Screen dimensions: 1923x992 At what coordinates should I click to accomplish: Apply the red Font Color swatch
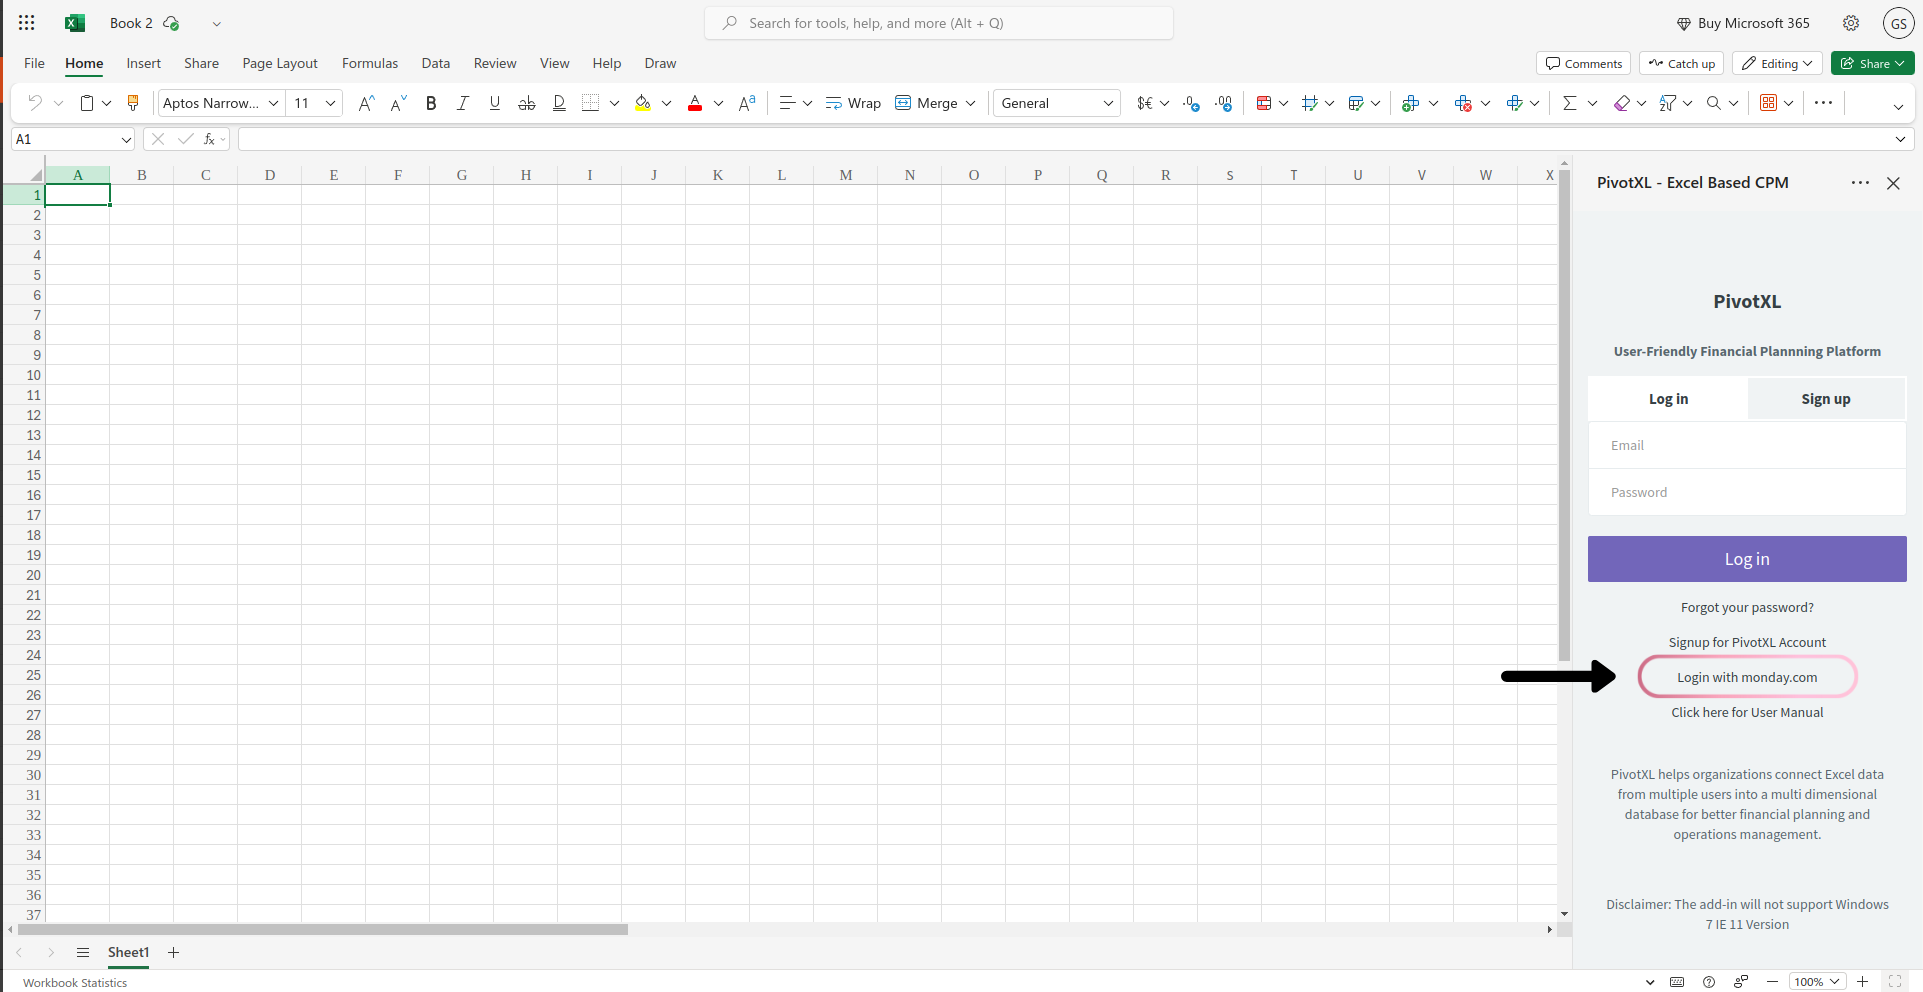[695, 102]
